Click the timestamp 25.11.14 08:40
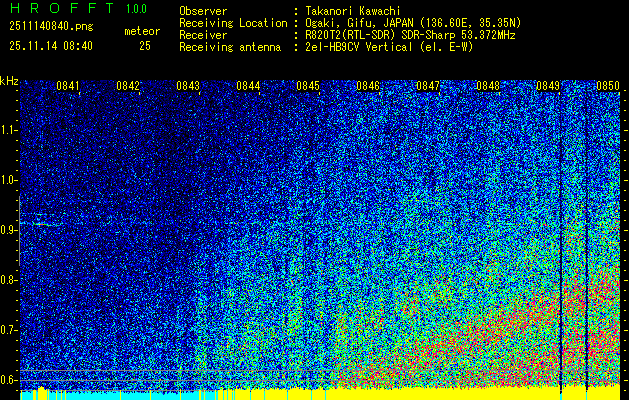This screenshot has height=400, width=629. (x=51, y=46)
